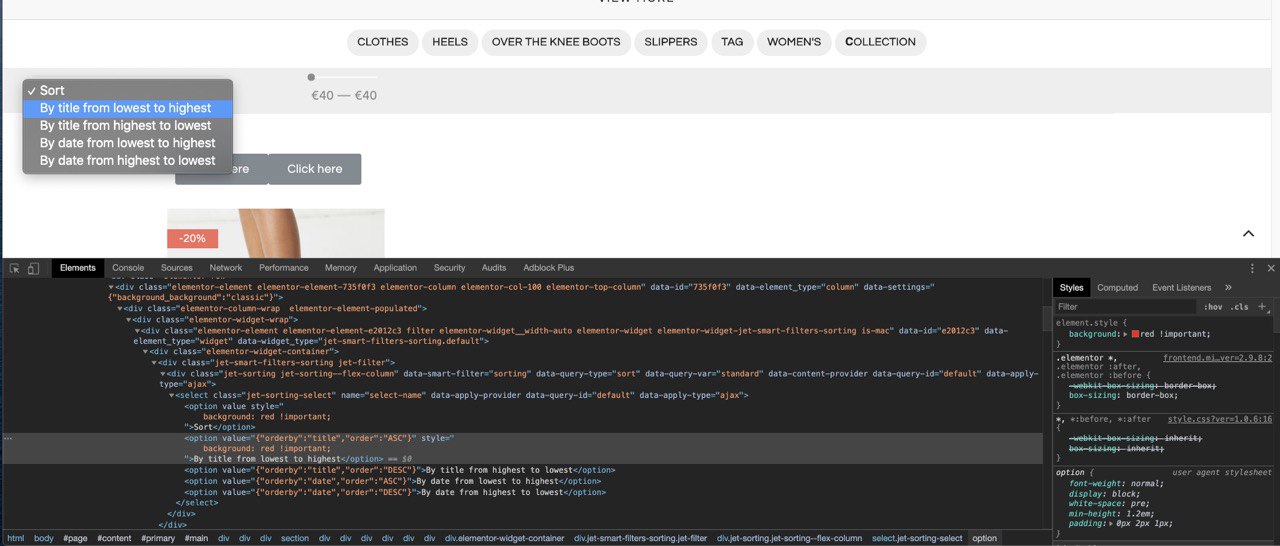Select 'section' in the DOM breadcrumb
1280x546 pixels.
click(295, 538)
